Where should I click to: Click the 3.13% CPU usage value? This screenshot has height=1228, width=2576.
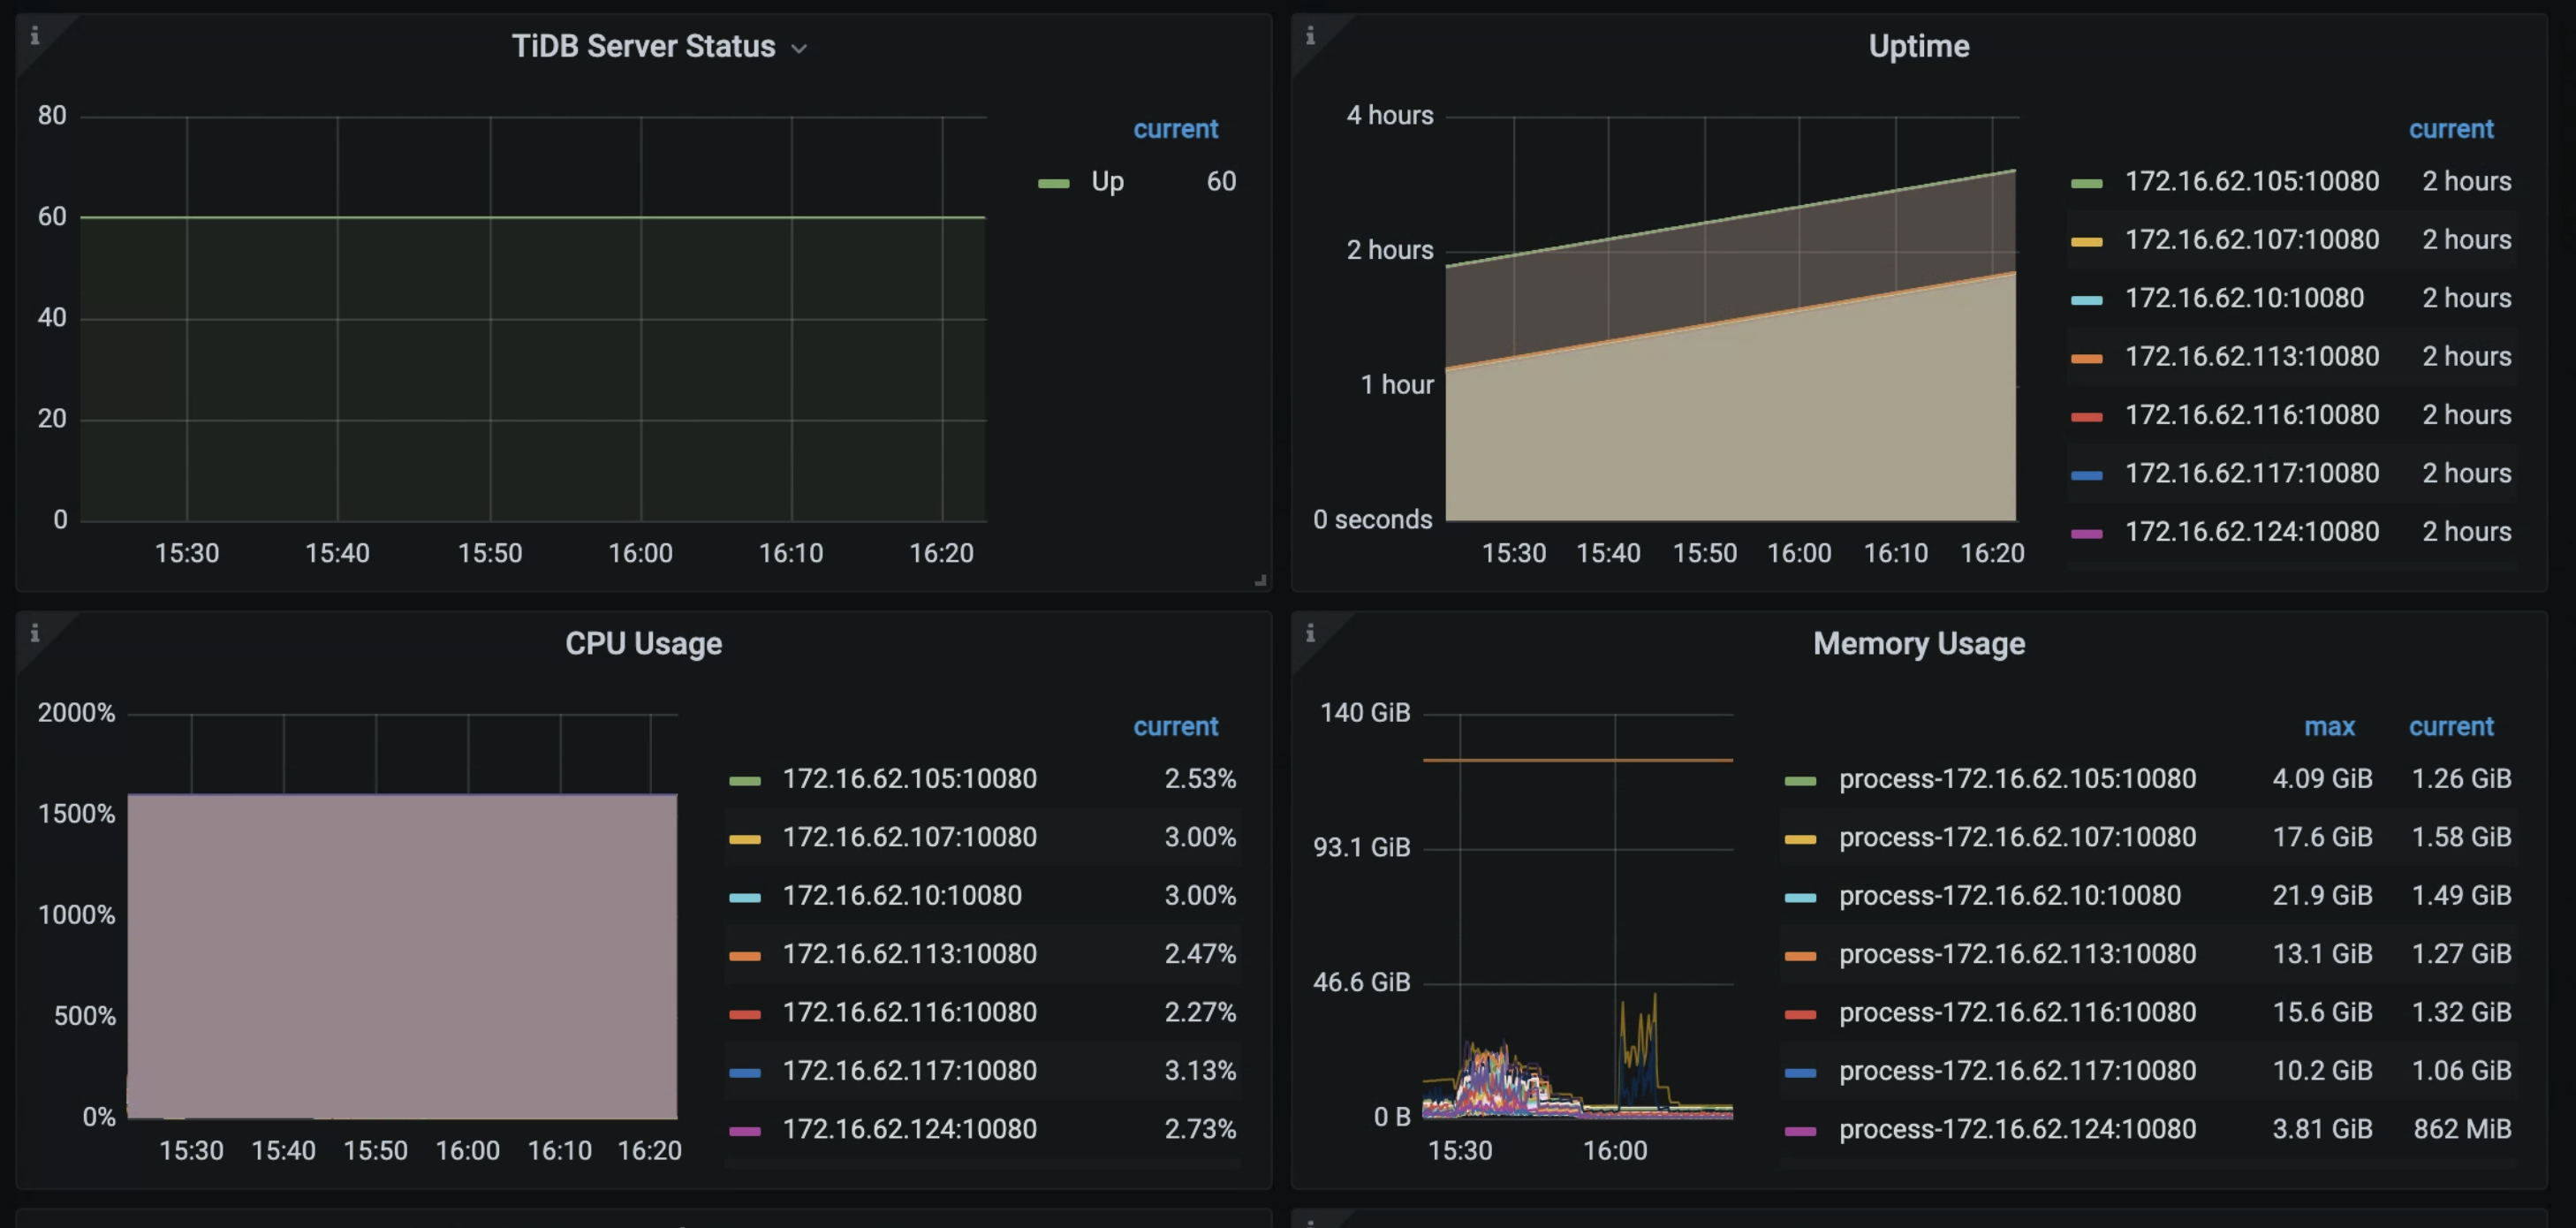coord(1200,1070)
